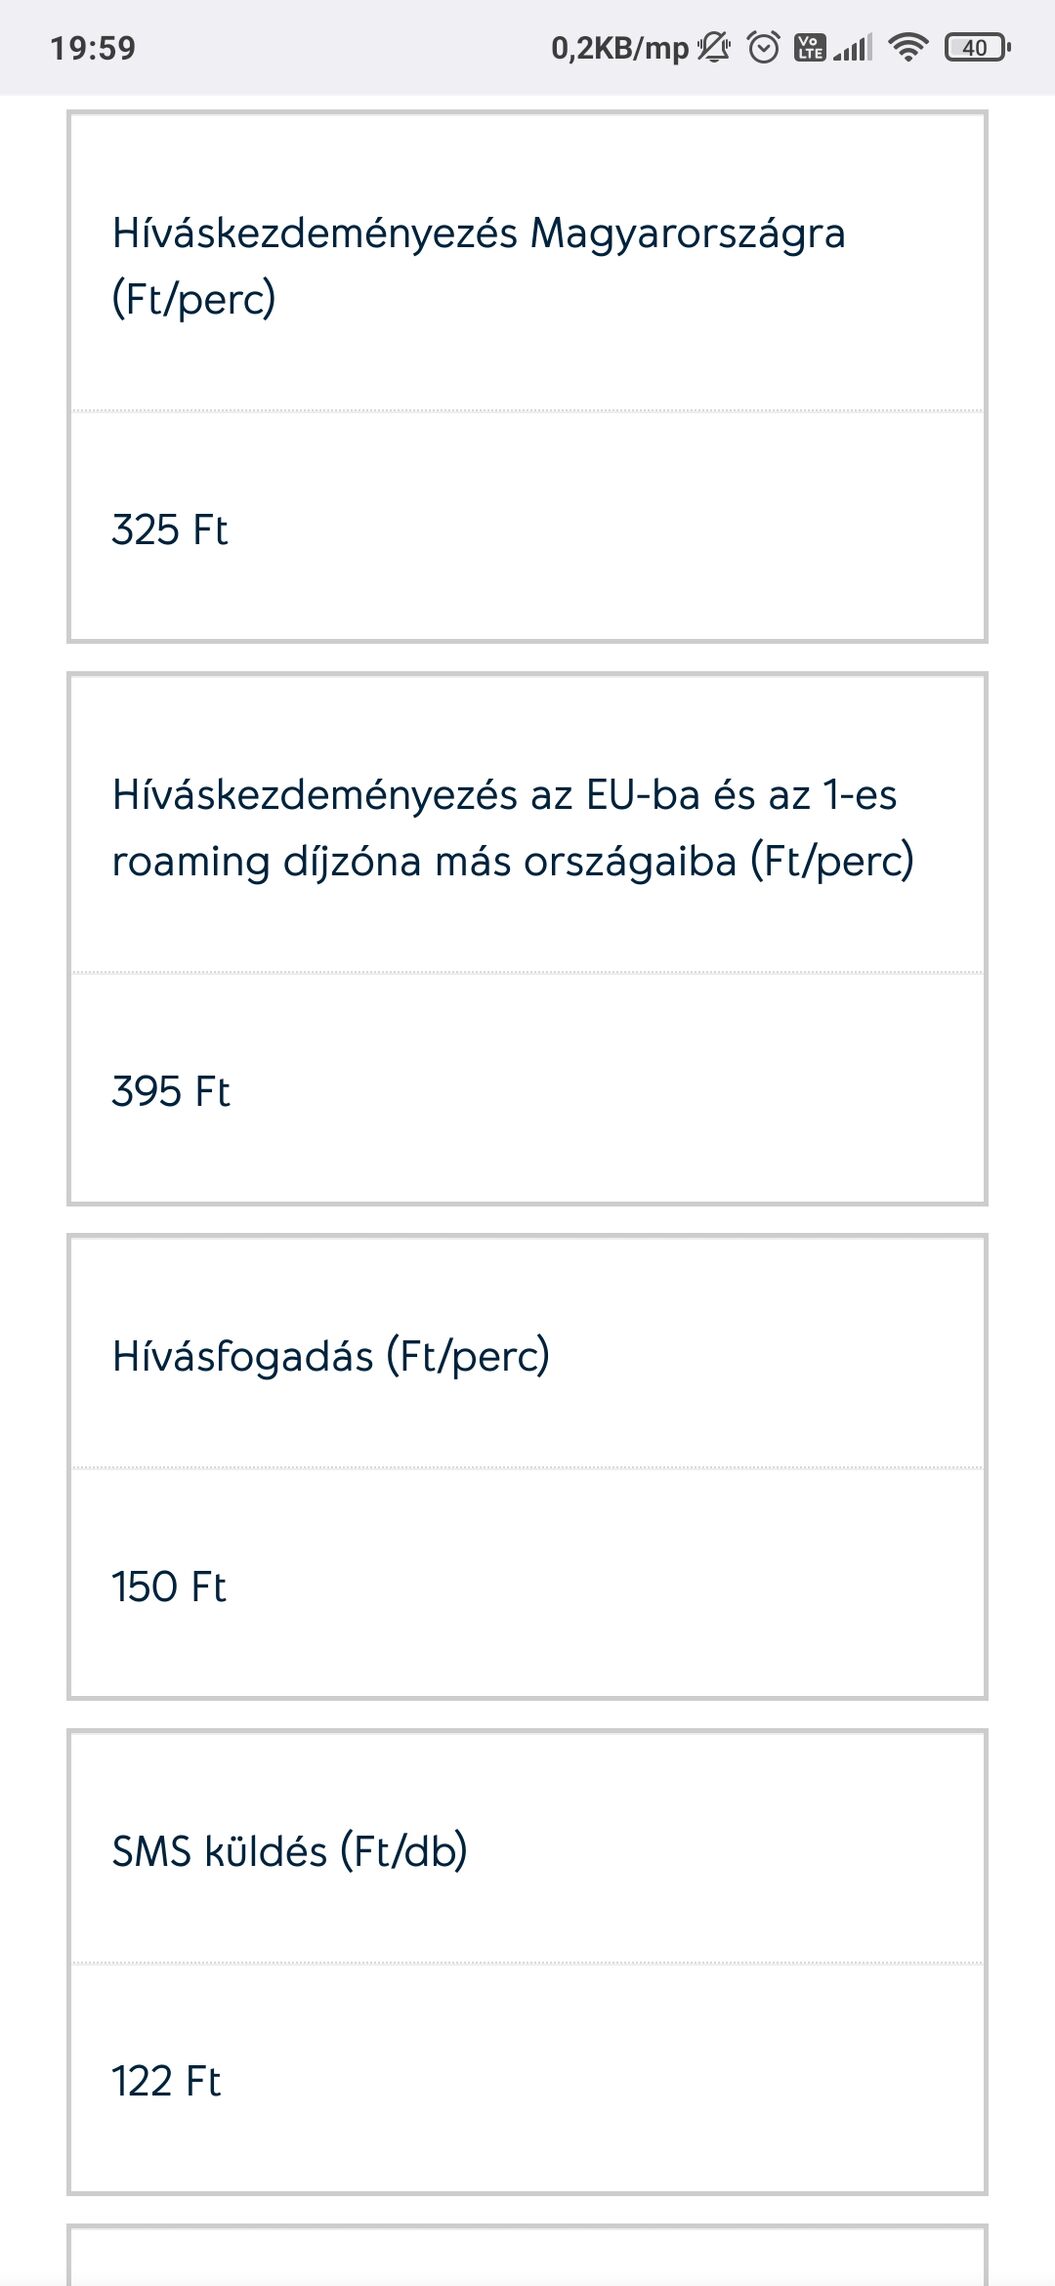Tap the battery level indicator
Image resolution: width=1055 pixels, height=2286 pixels.
[977, 47]
